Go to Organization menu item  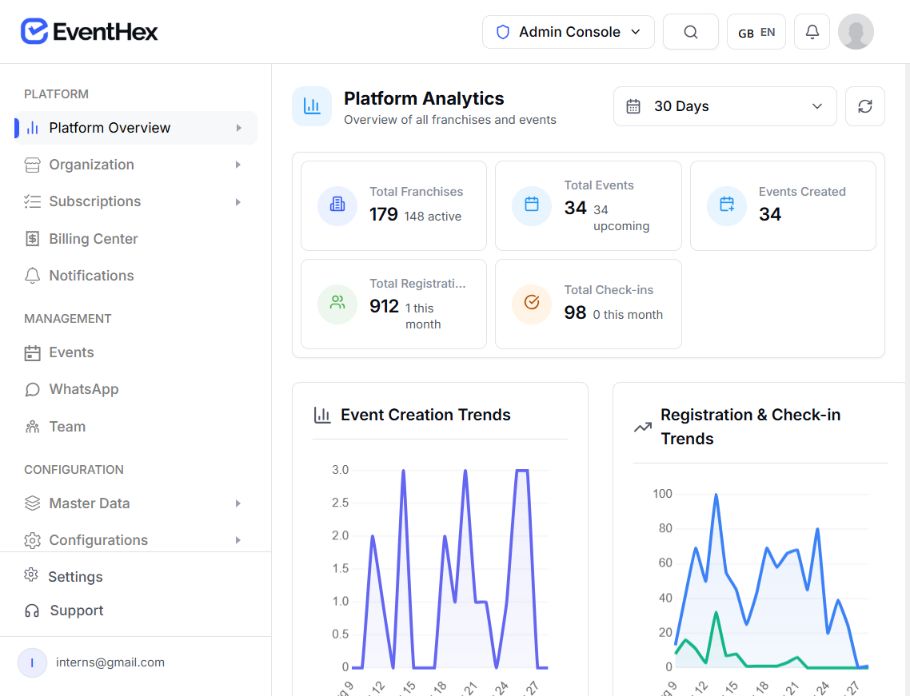tap(135, 165)
